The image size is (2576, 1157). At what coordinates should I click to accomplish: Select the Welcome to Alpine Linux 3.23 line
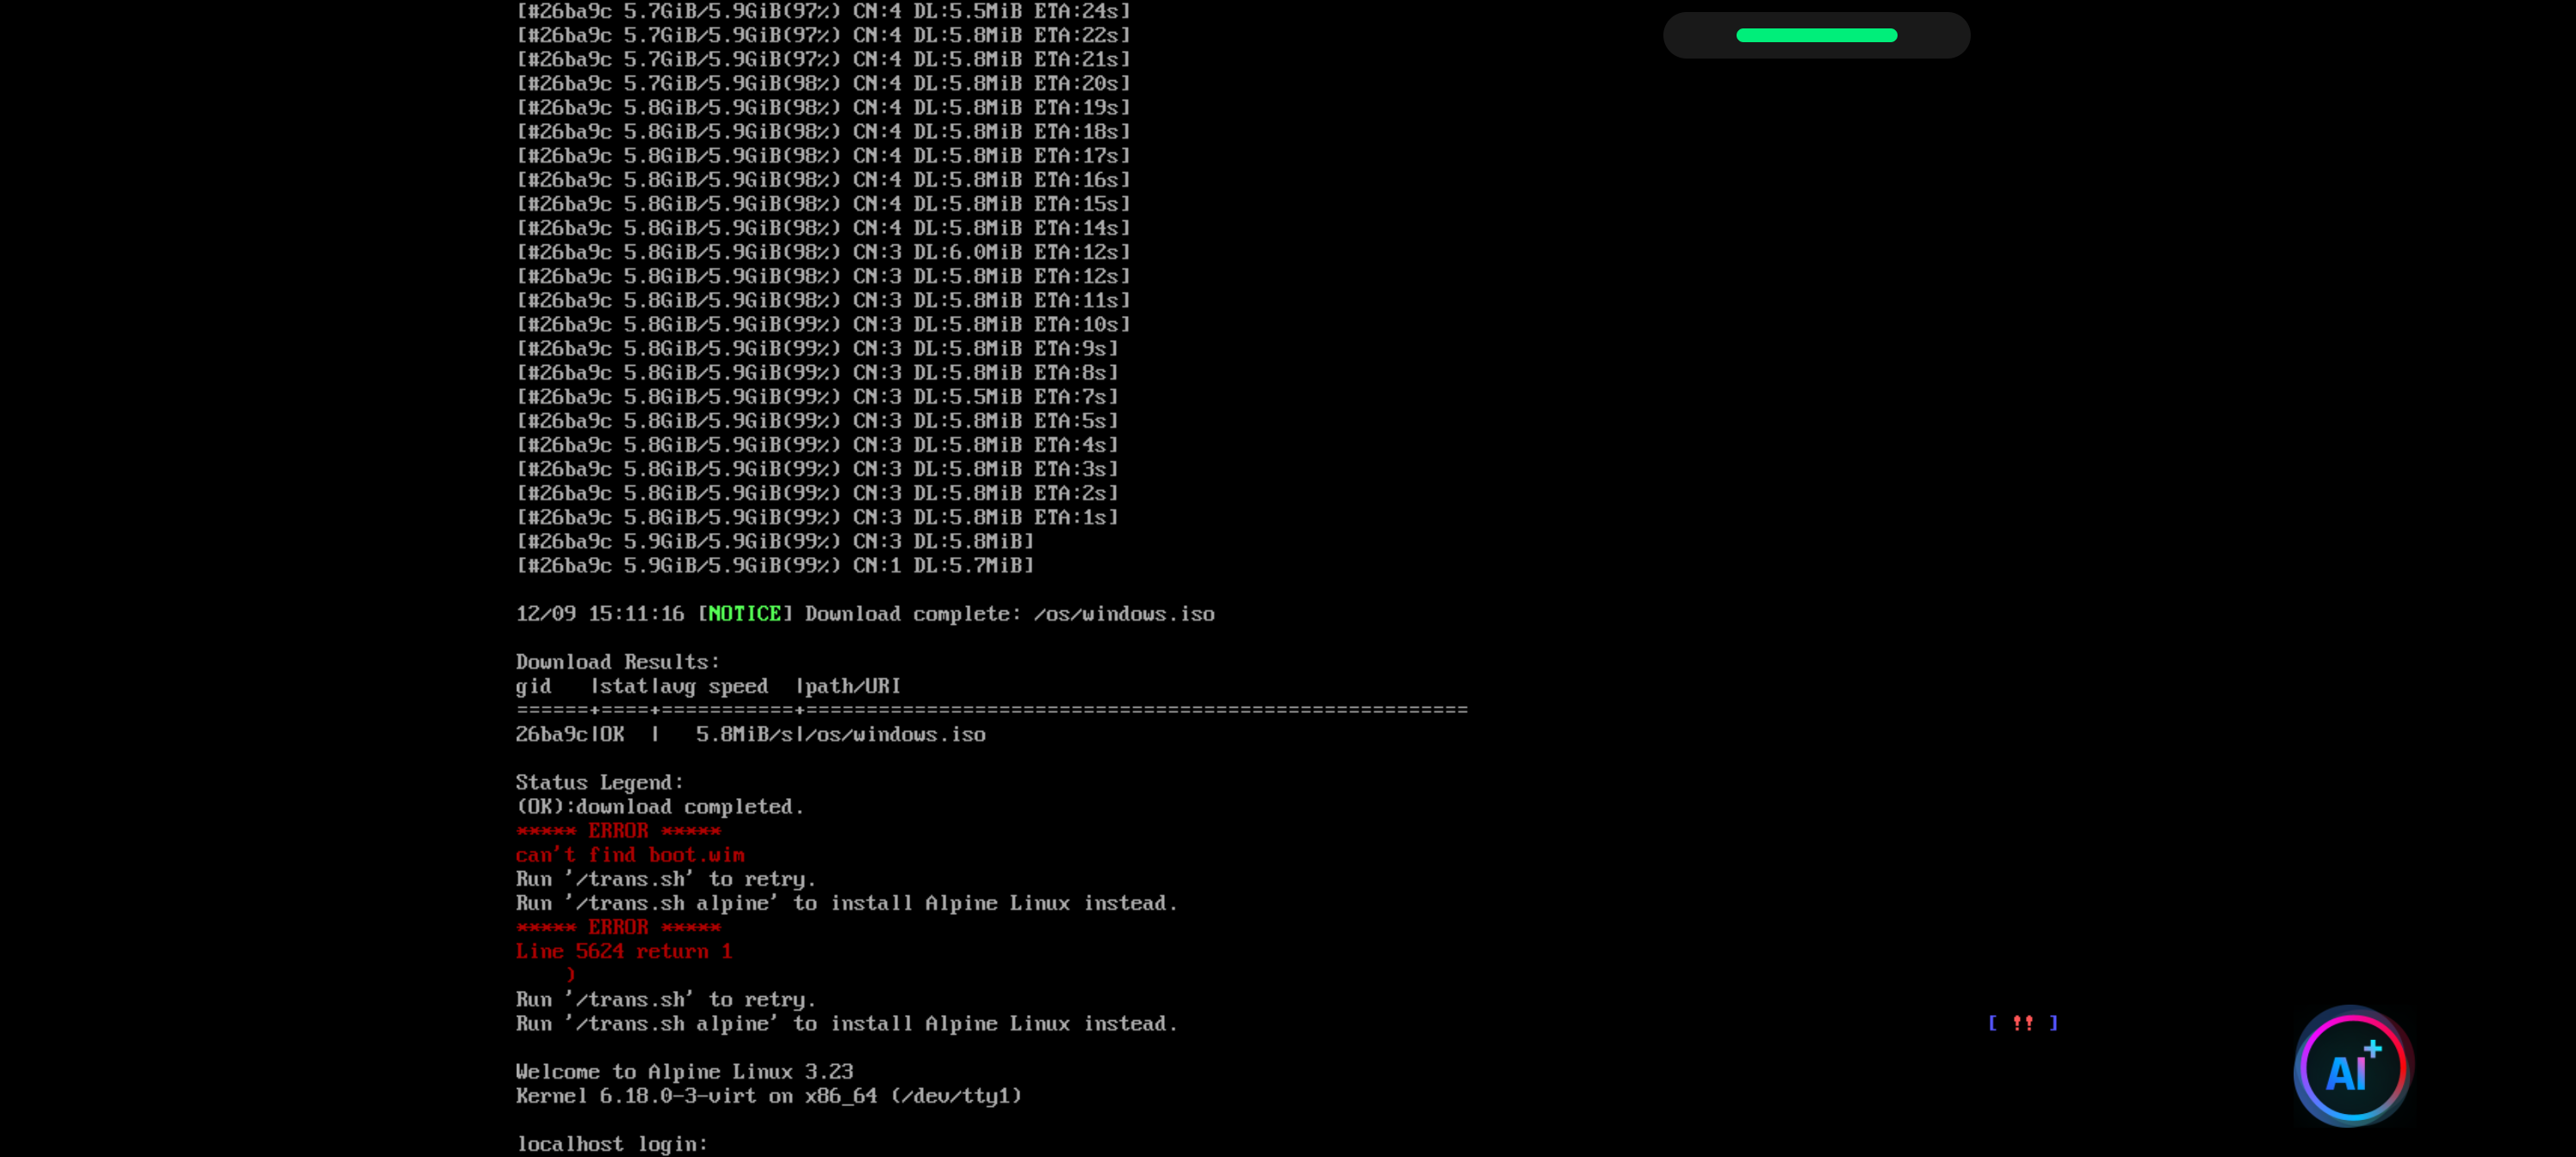(685, 1071)
